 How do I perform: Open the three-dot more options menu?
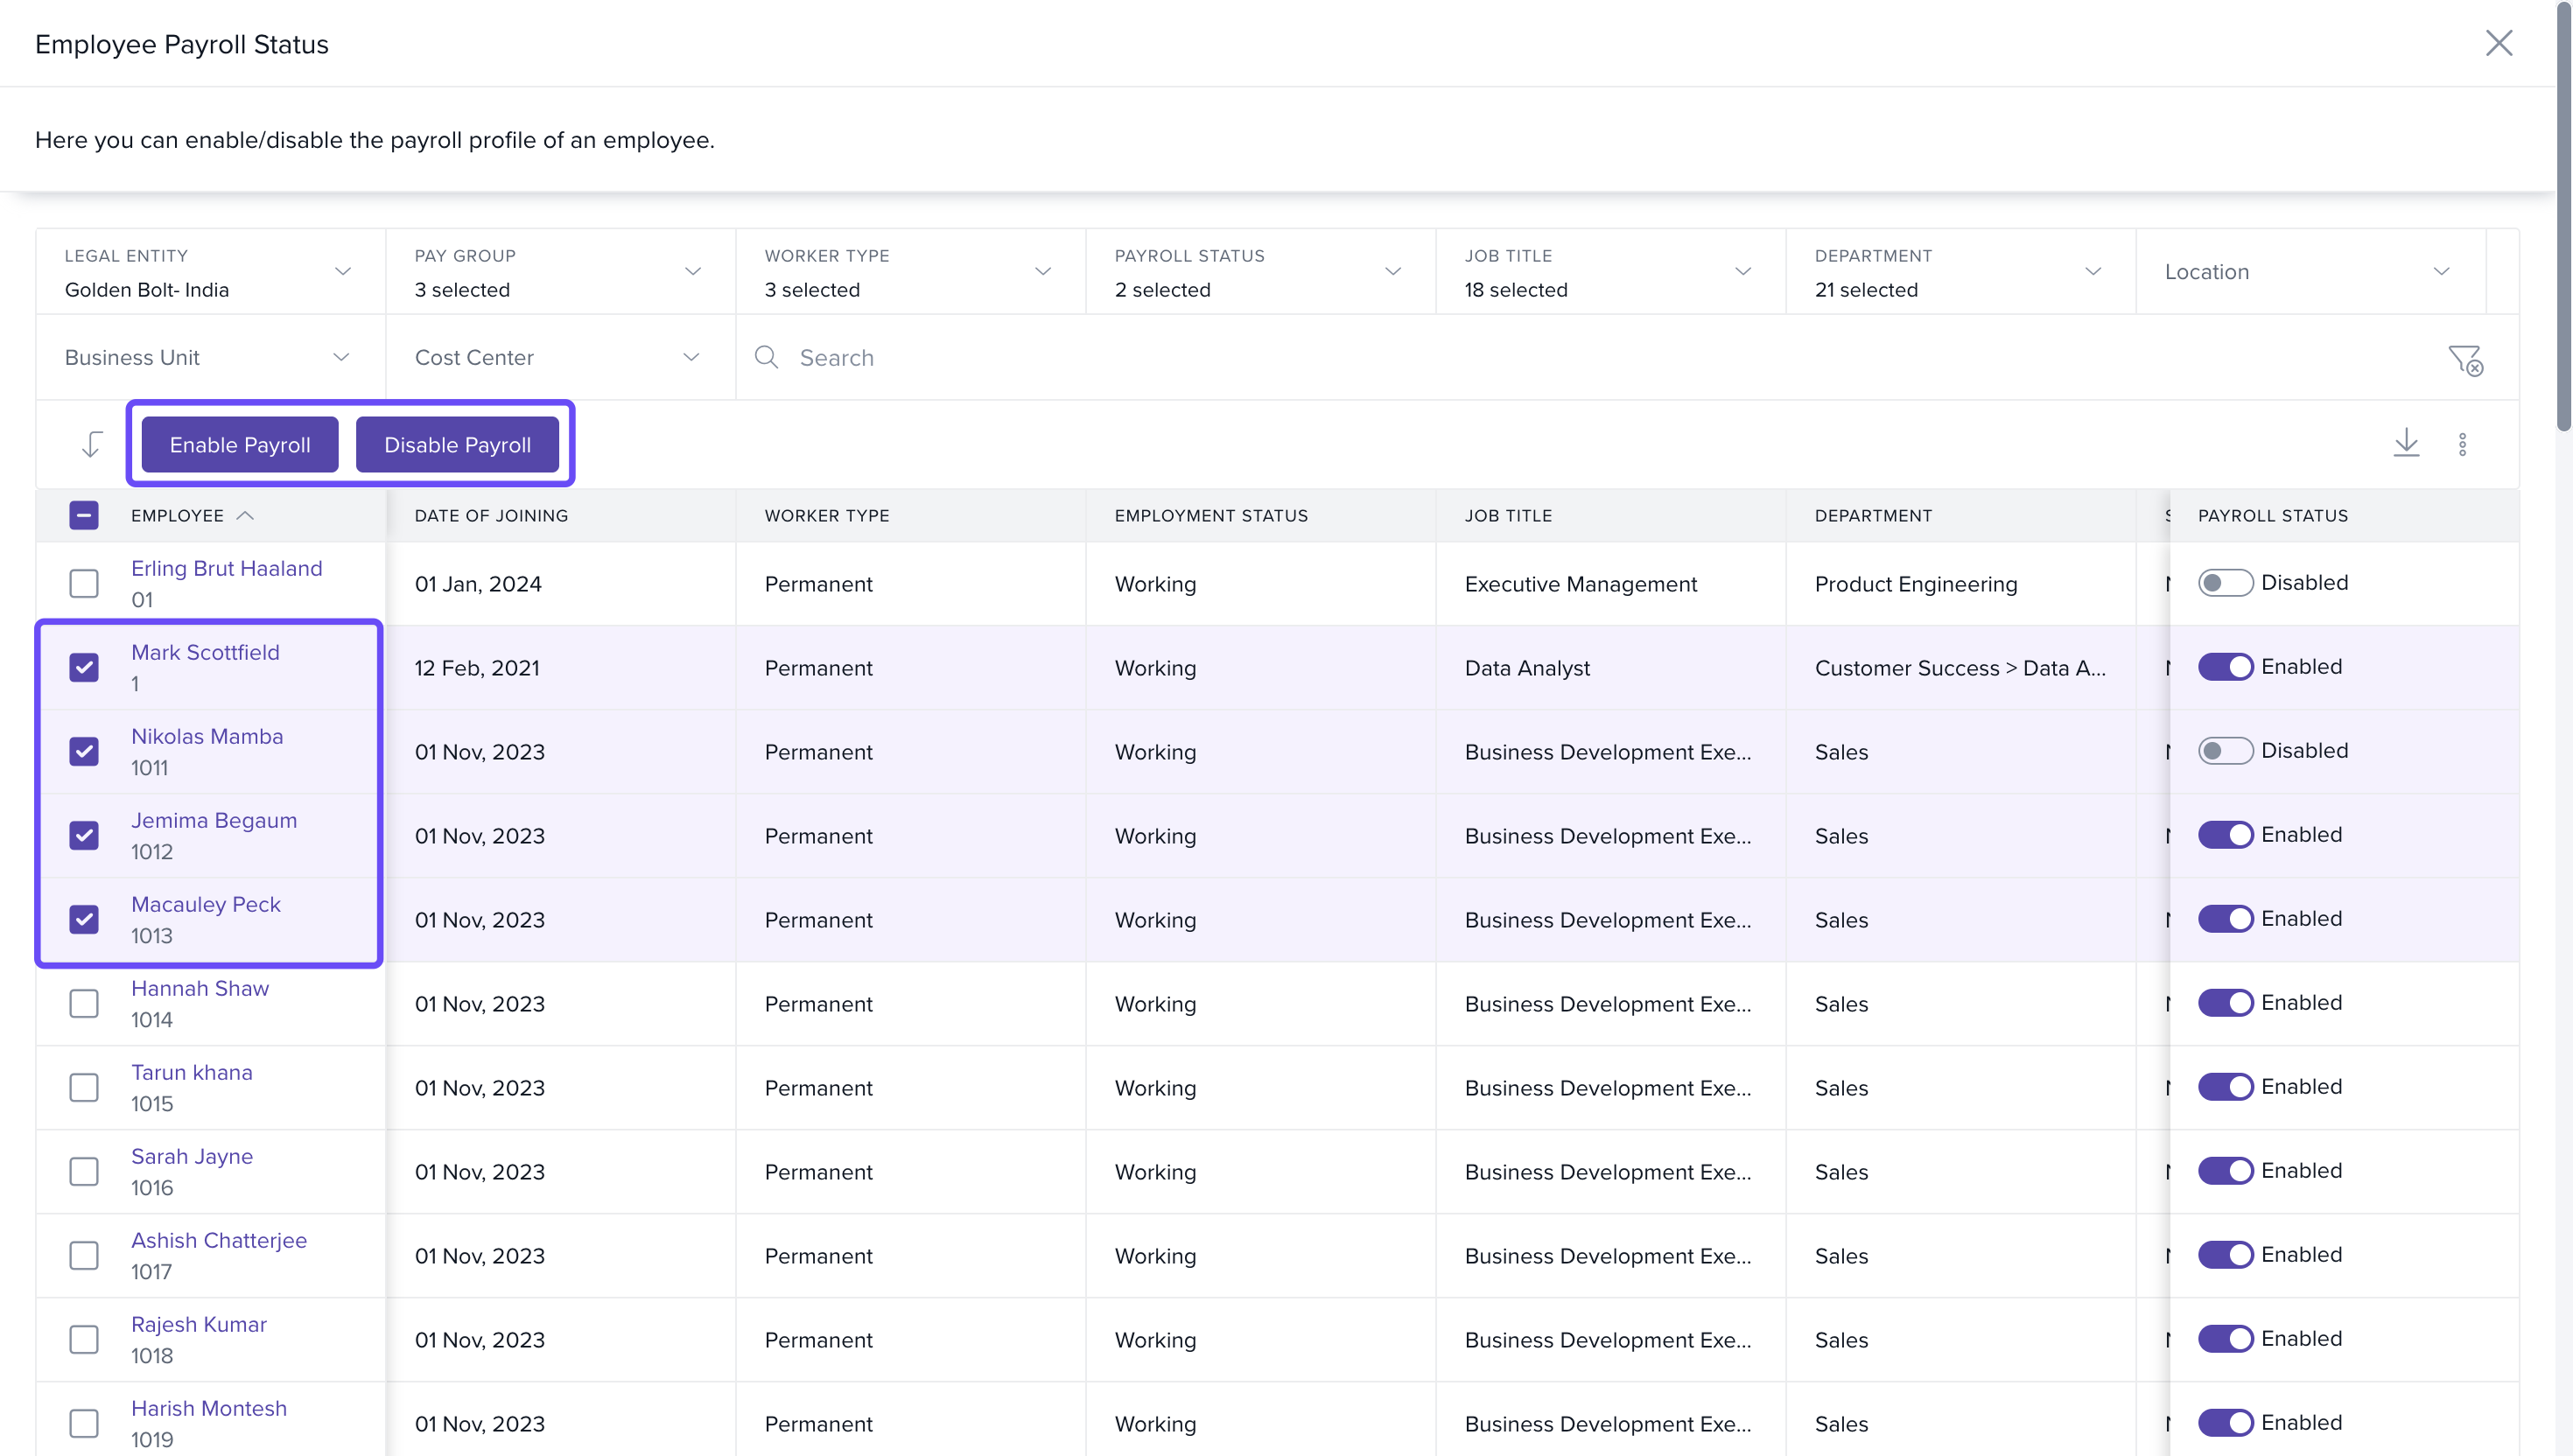[x=2462, y=444]
